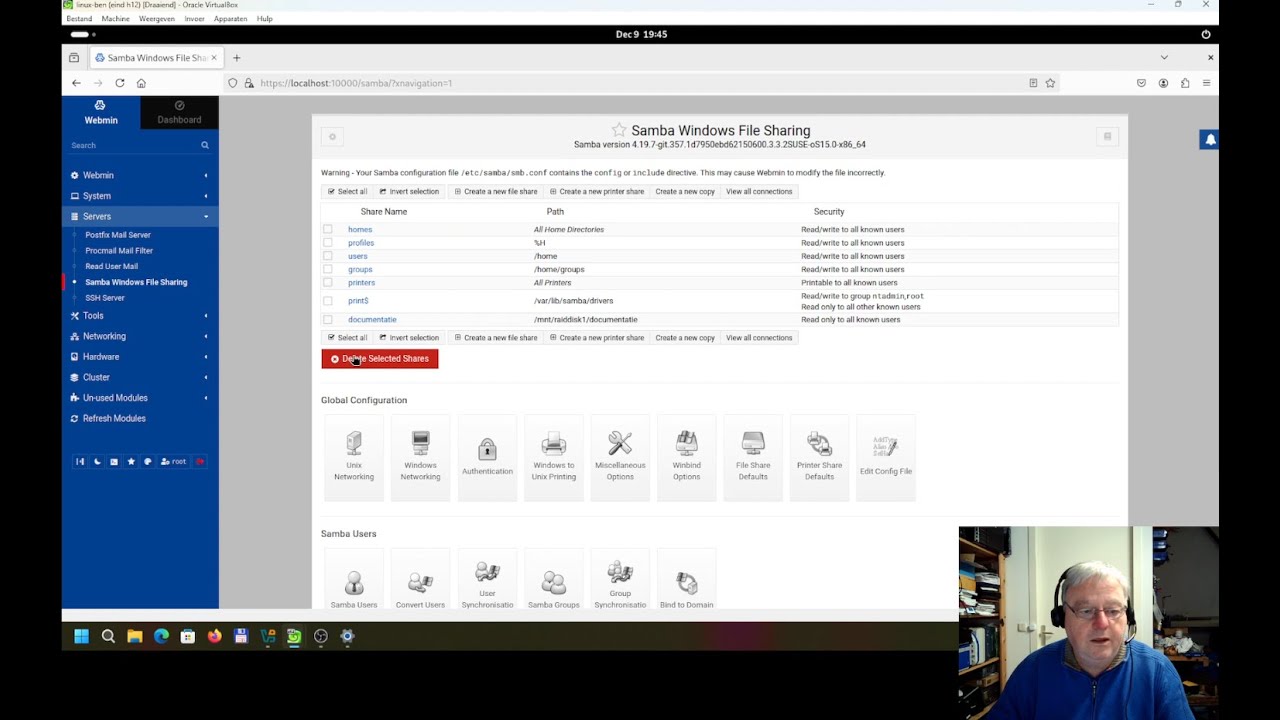Check the box for the groups share
The image size is (1280, 720).
[x=327, y=269]
